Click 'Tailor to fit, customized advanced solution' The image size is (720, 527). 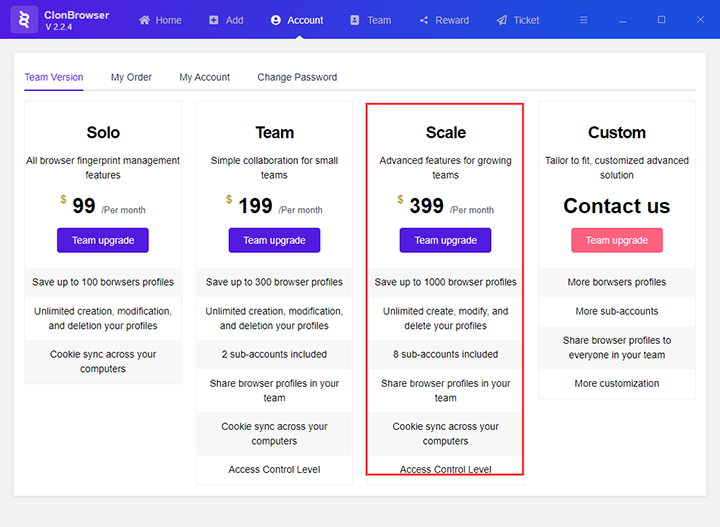(617, 168)
